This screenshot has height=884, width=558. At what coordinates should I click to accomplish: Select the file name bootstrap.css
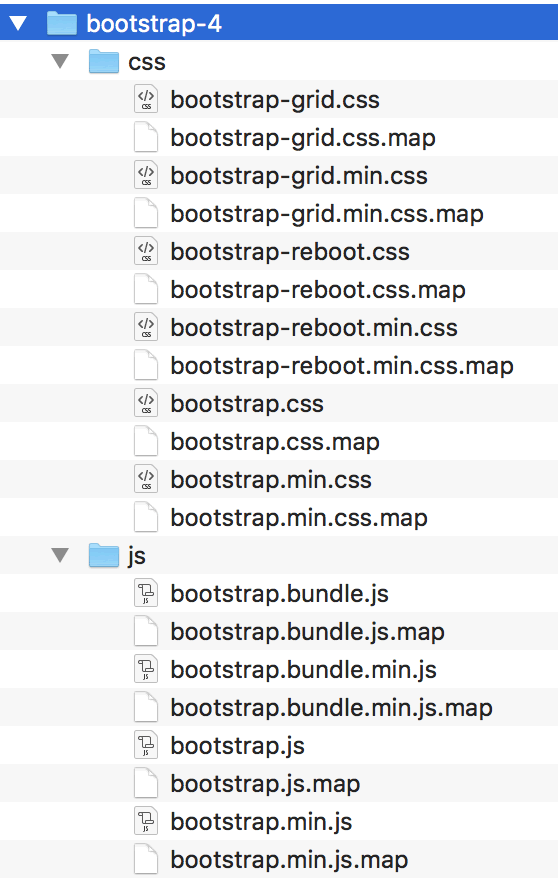[247, 404]
